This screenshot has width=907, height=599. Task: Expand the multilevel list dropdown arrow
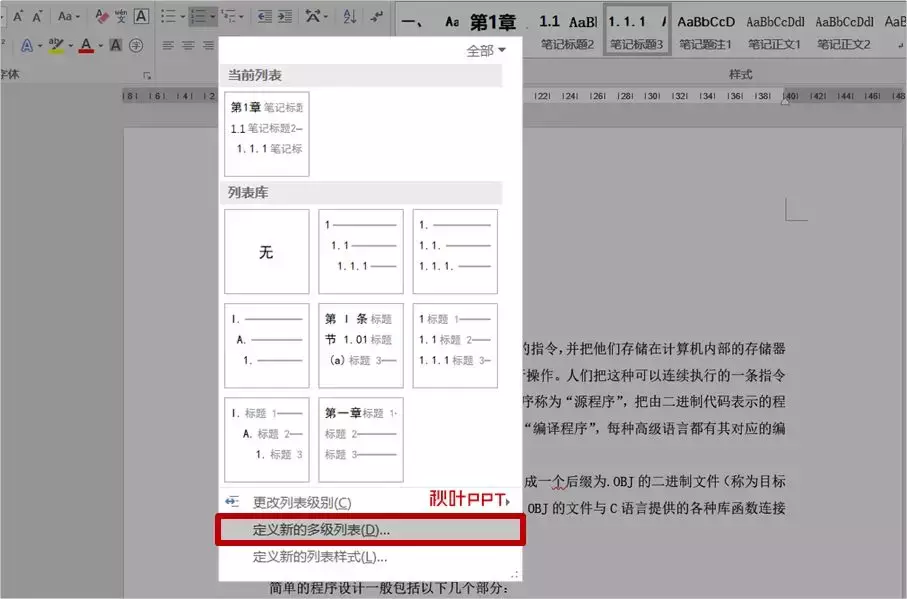tap(242, 17)
